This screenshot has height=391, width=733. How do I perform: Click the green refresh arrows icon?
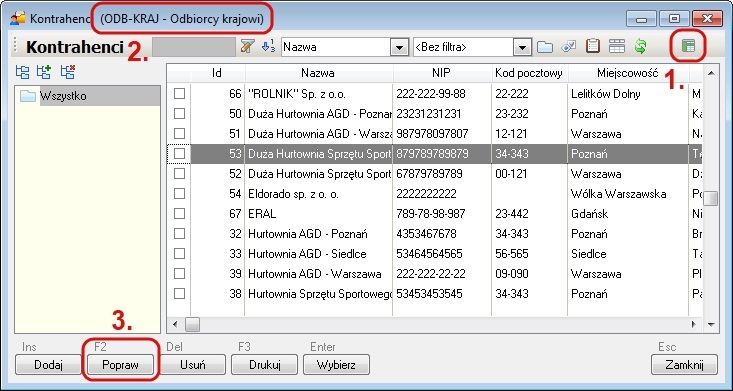(640, 46)
